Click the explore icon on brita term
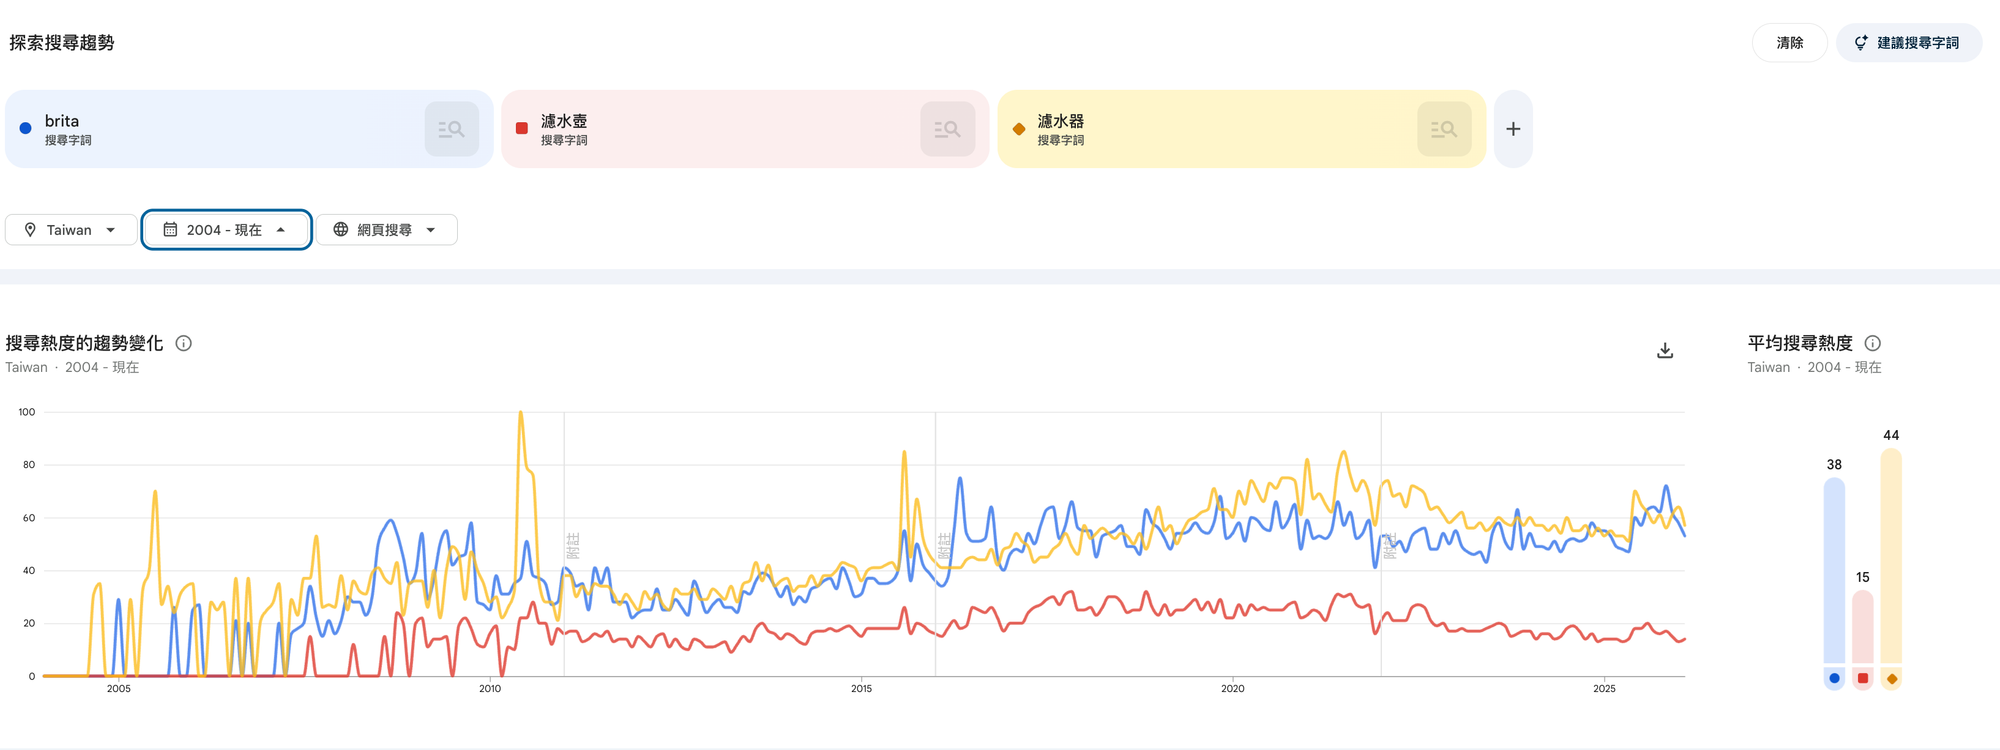Screen dimensions: 2000x750 [451, 129]
